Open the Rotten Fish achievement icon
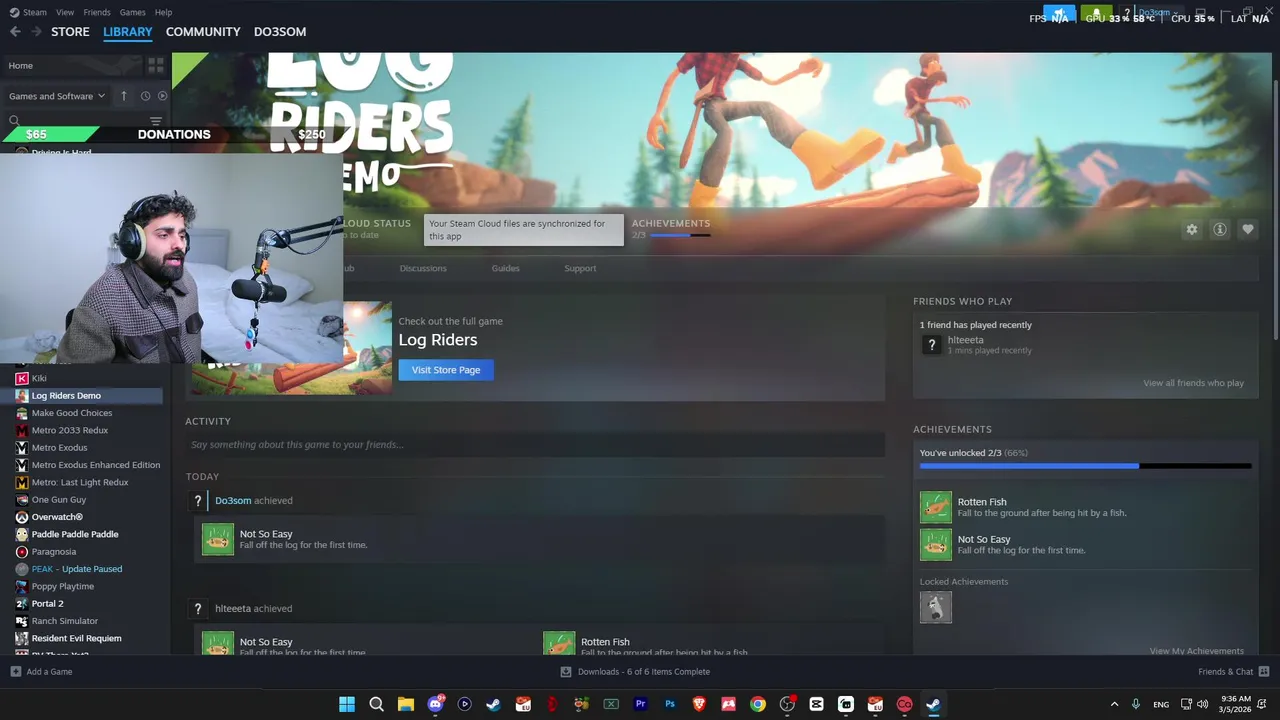Viewport: 1280px width, 720px height. [936, 507]
